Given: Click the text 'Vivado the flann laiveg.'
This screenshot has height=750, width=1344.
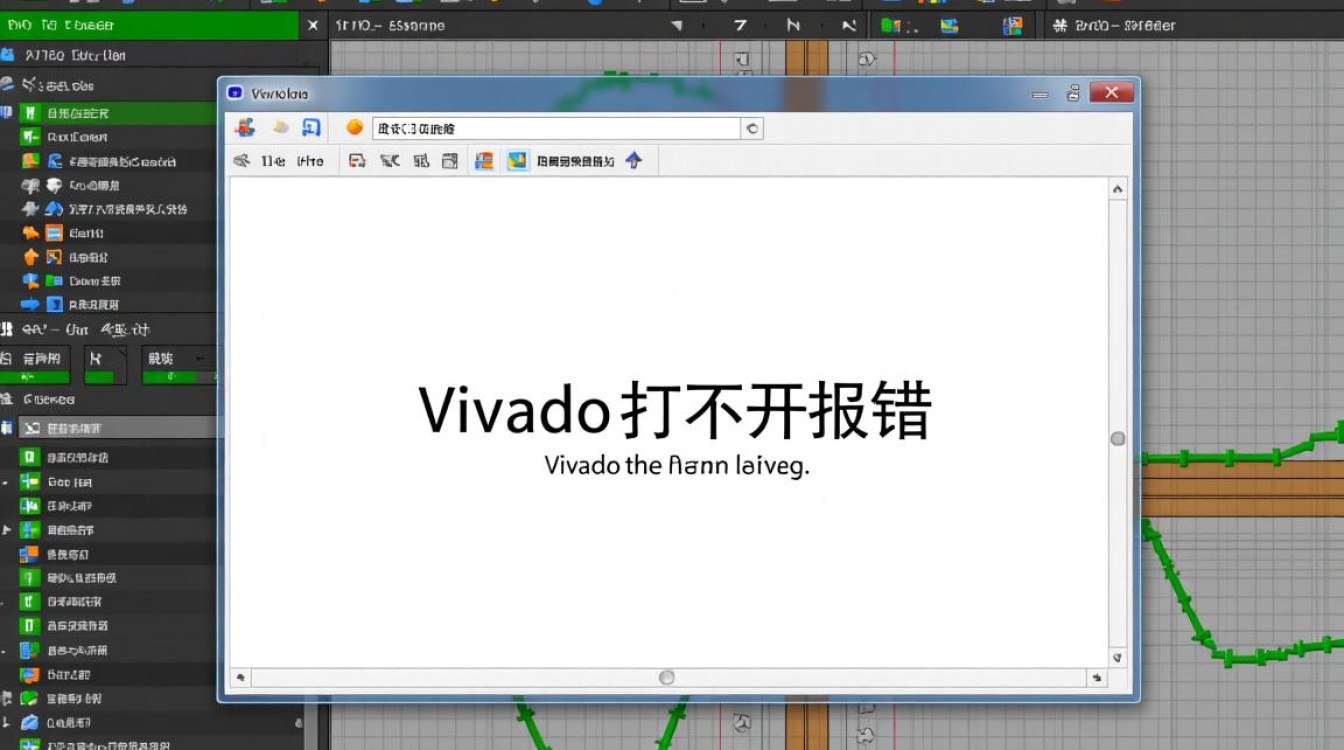Looking at the screenshot, I should pyautogui.click(x=677, y=466).
